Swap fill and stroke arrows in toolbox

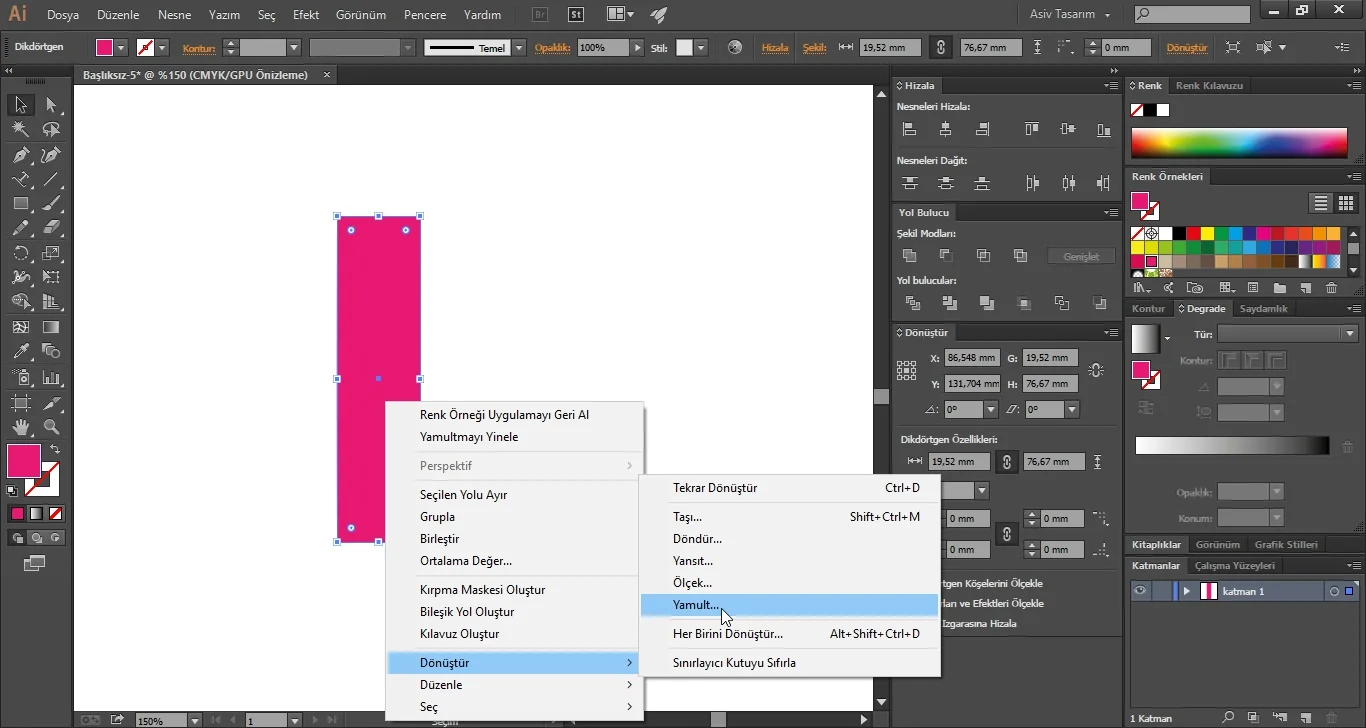point(55,450)
